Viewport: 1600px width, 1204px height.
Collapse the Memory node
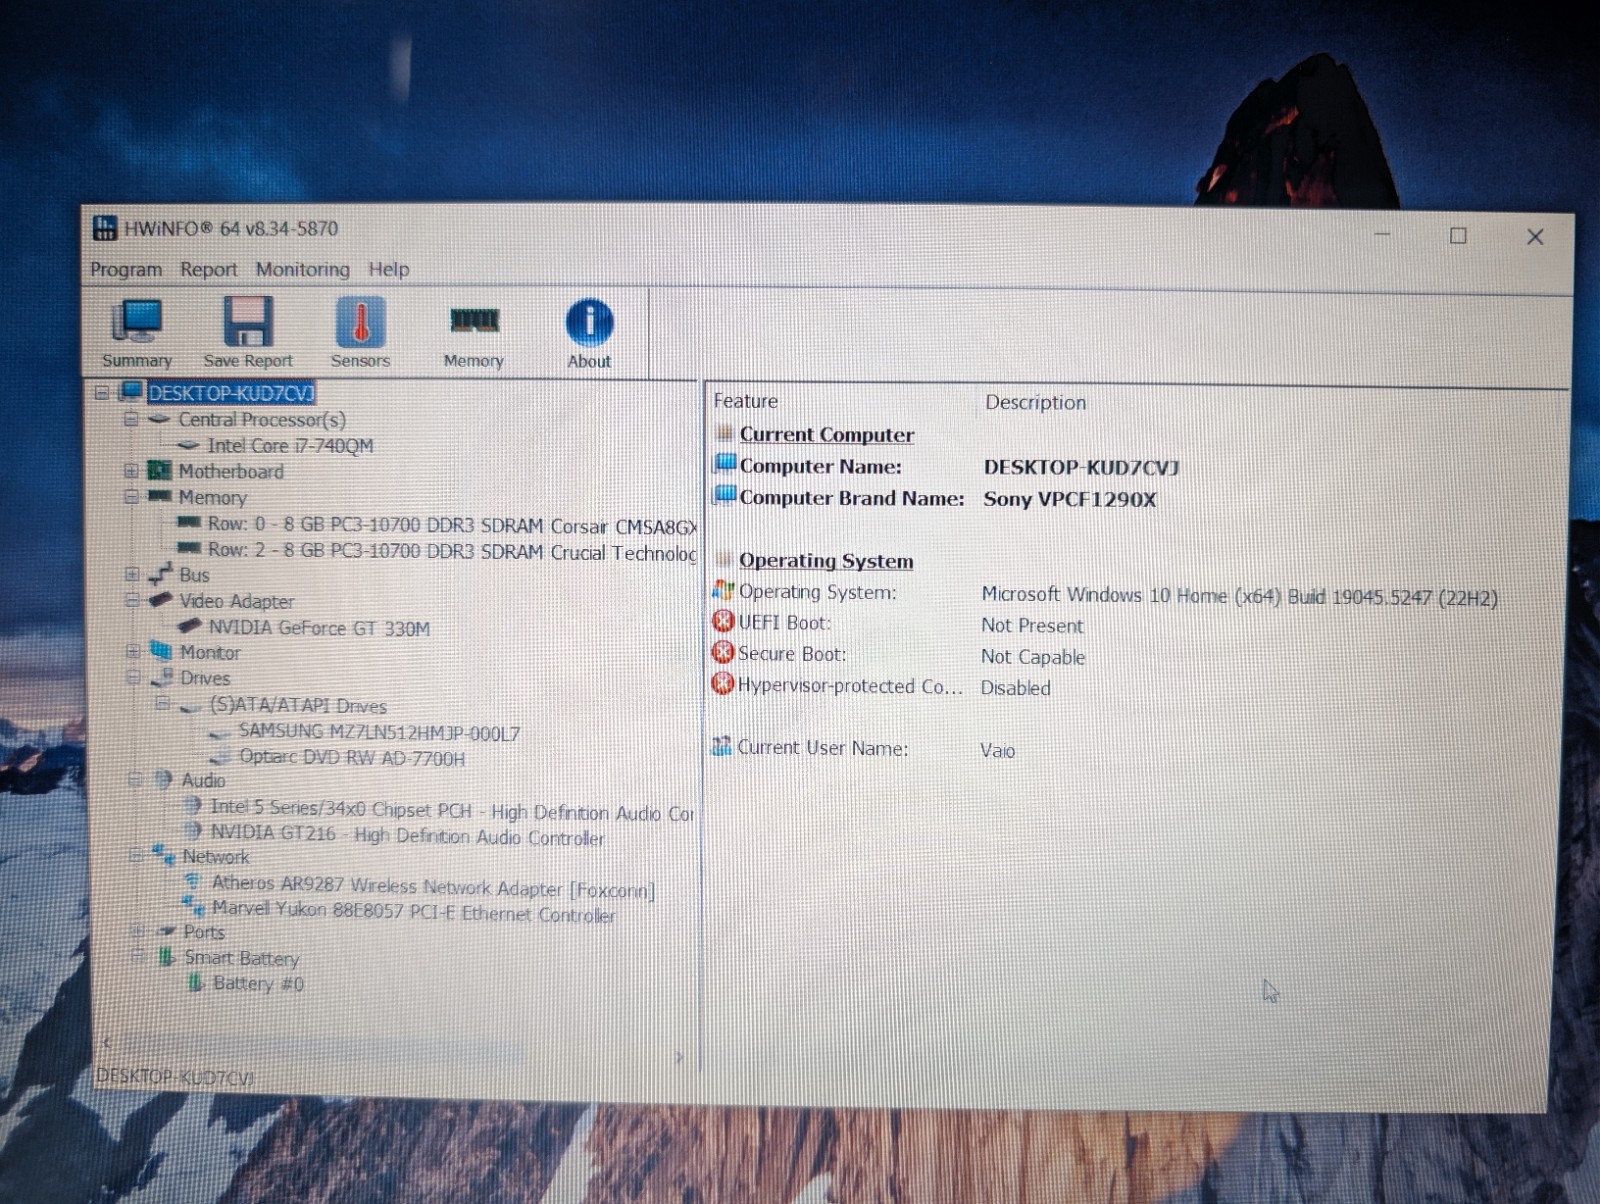point(131,496)
